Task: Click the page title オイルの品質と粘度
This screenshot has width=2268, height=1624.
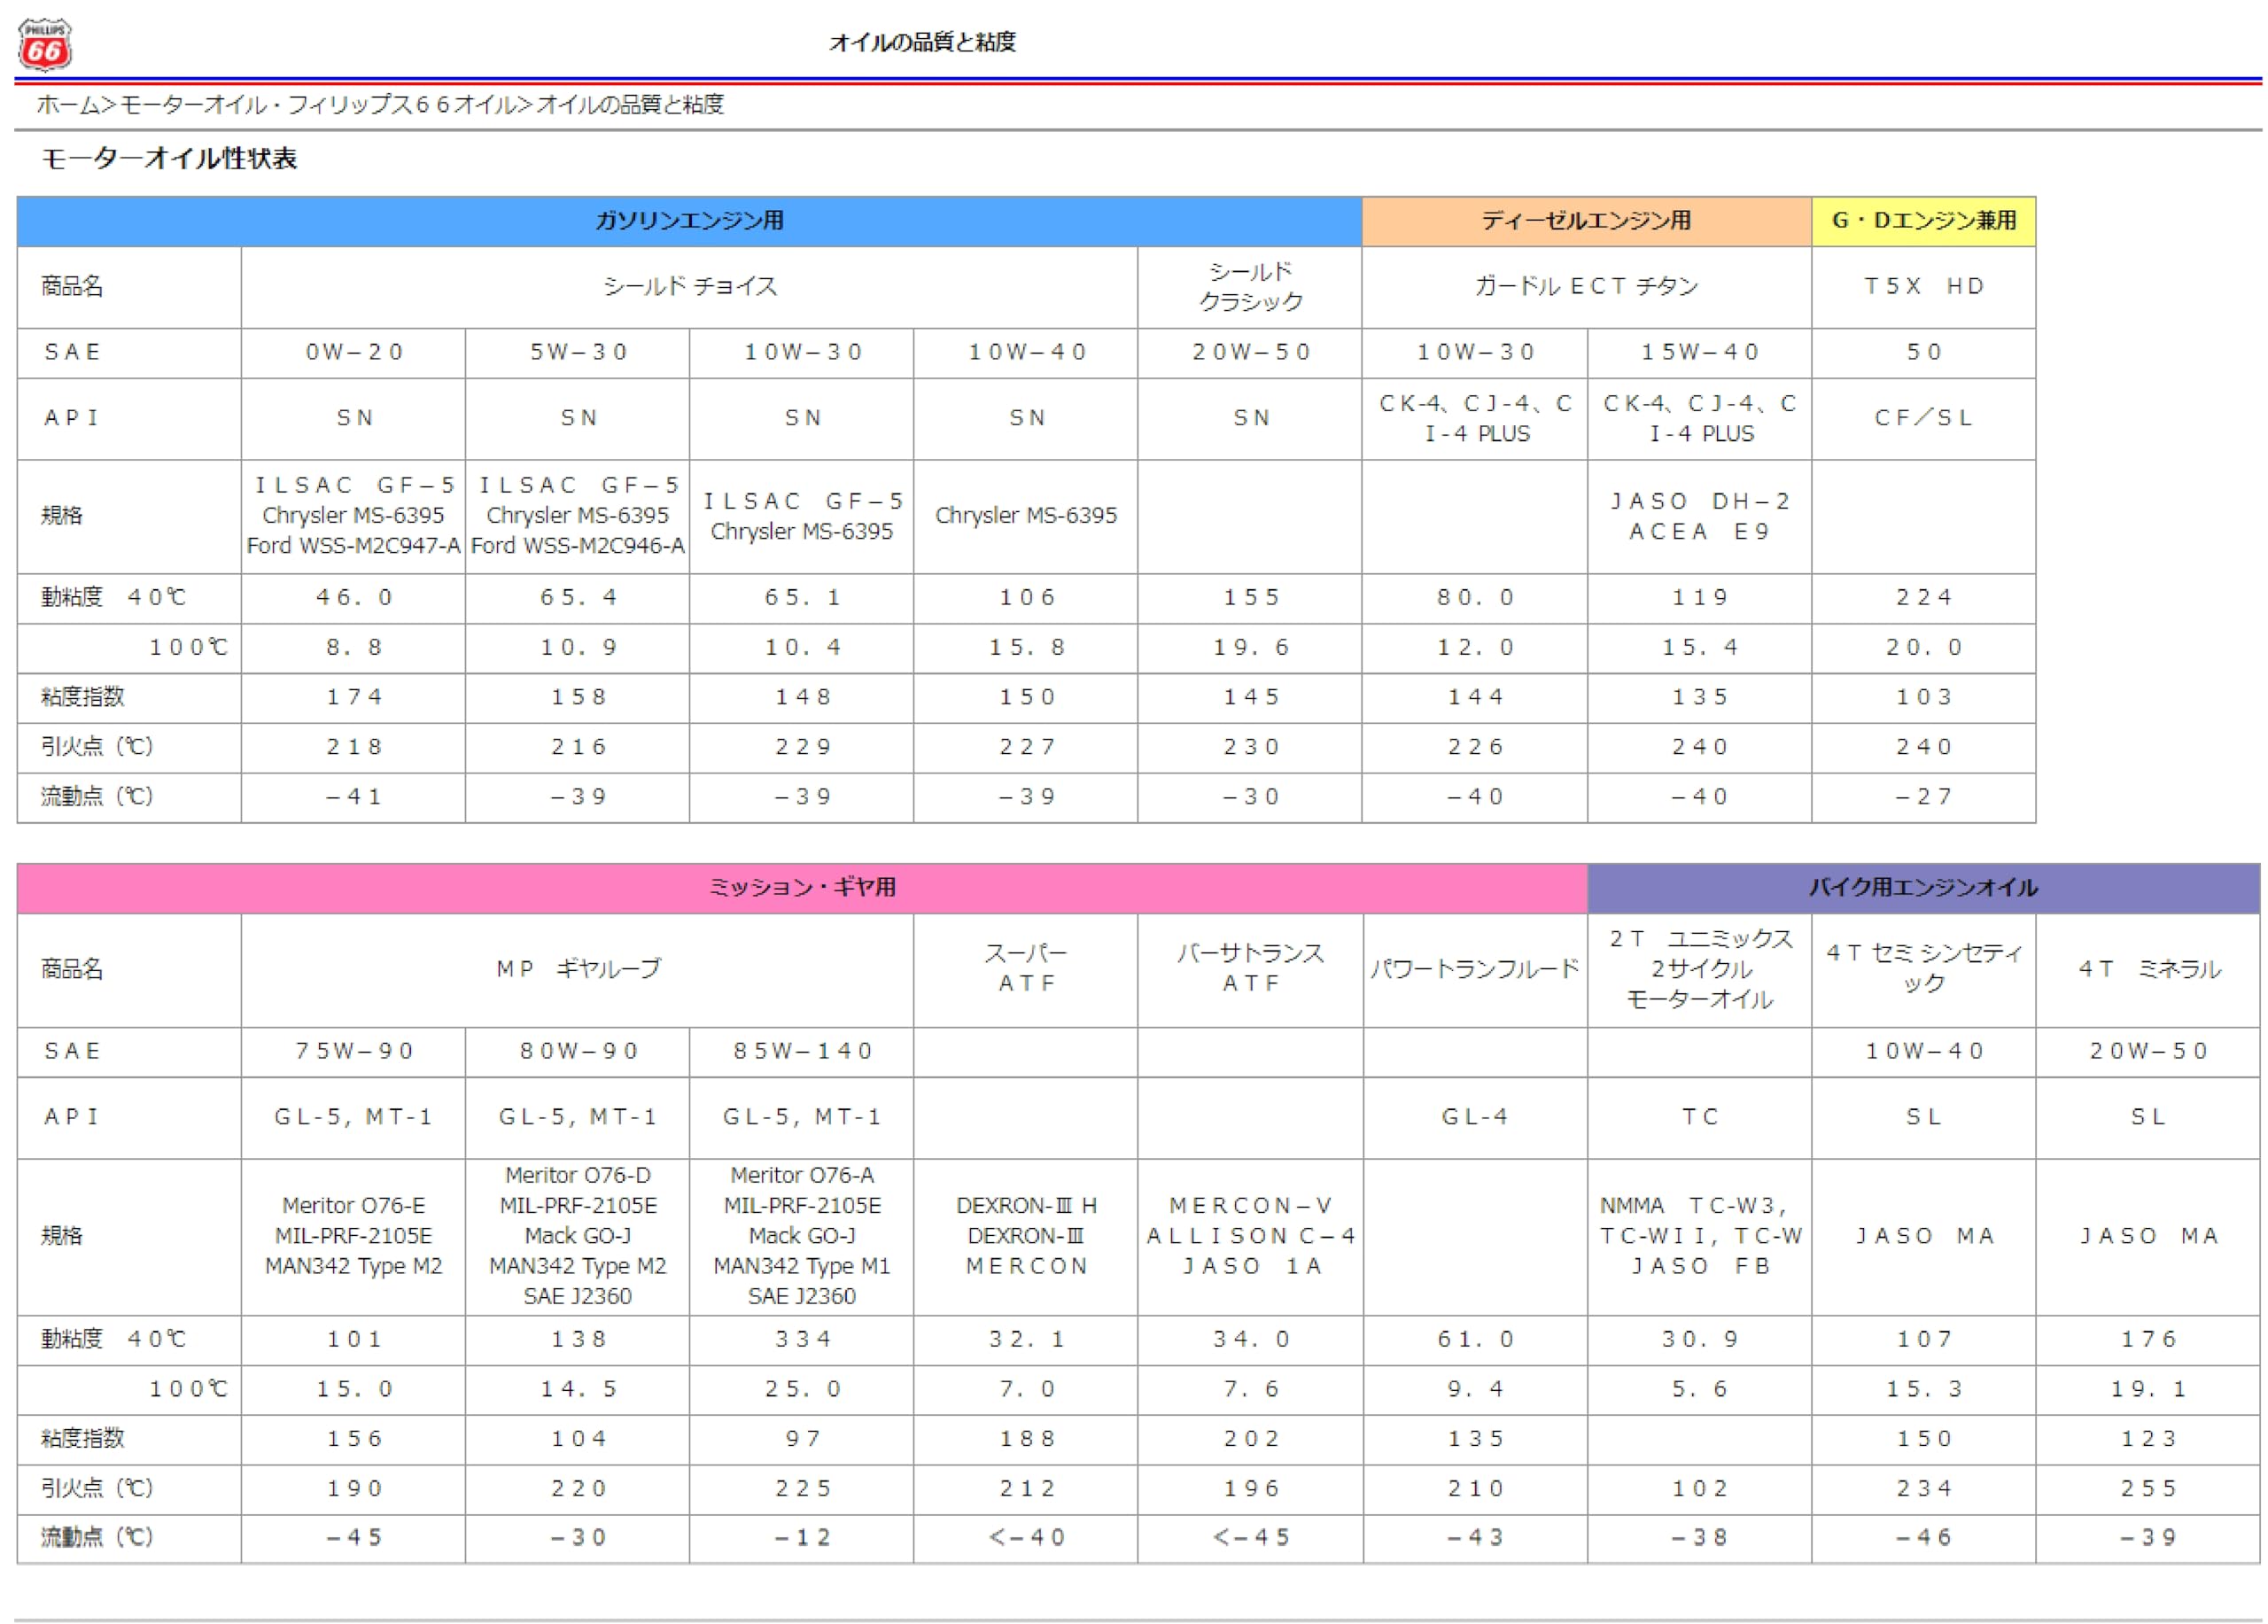Action: pyautogui.click(x=922, y=42)
